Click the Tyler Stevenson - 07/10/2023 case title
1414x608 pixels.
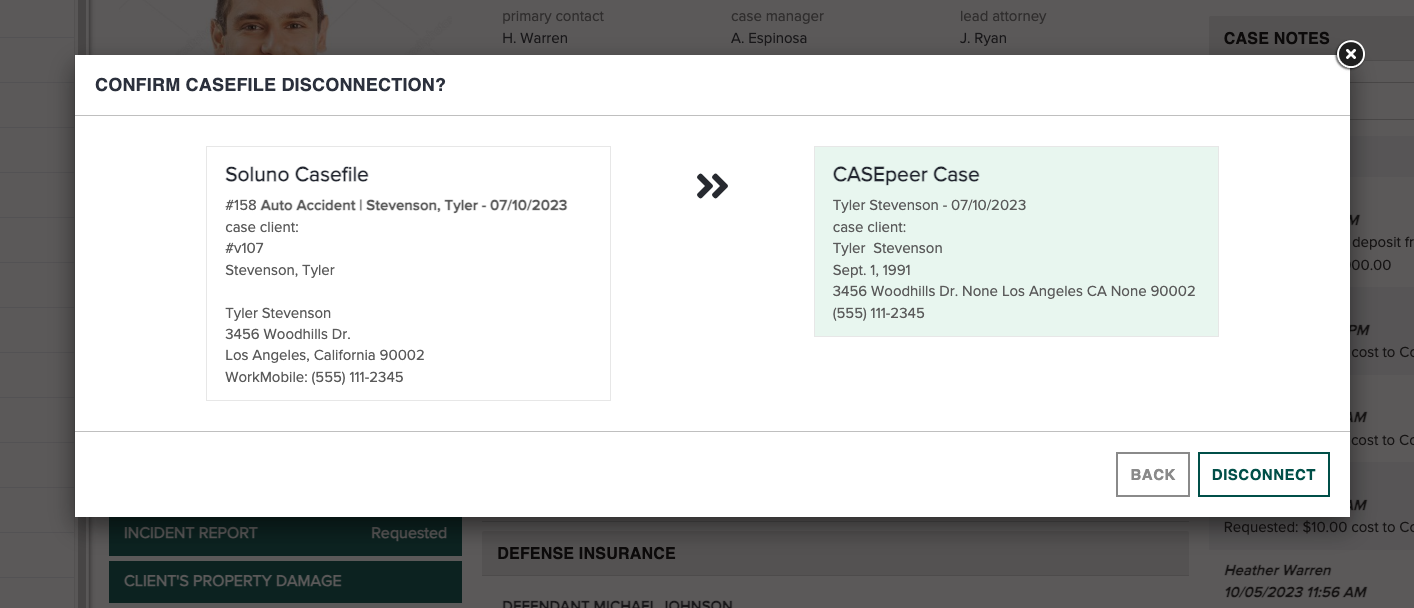(x=930, y=205)
